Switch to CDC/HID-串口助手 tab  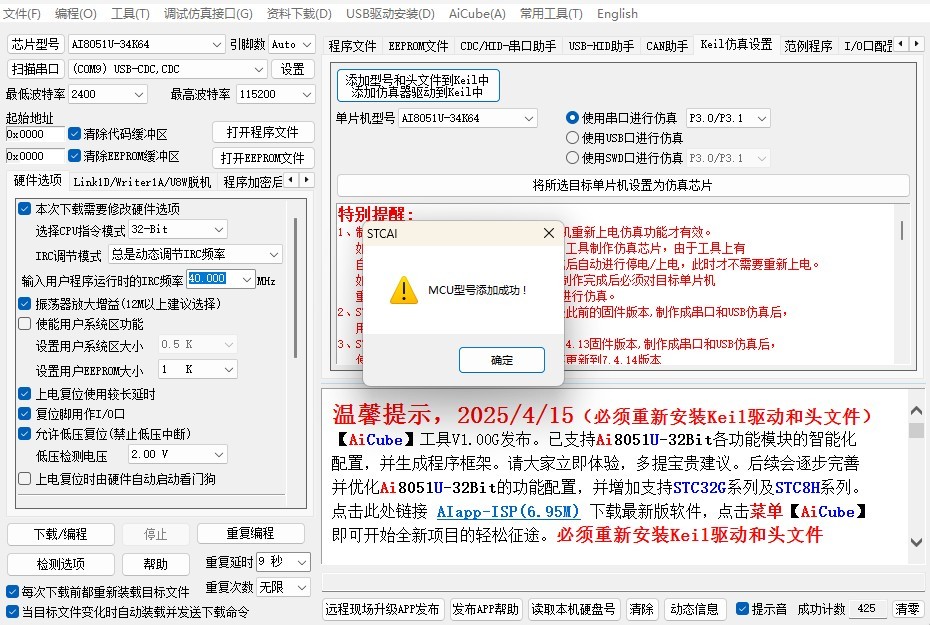[x=508, y=46]
